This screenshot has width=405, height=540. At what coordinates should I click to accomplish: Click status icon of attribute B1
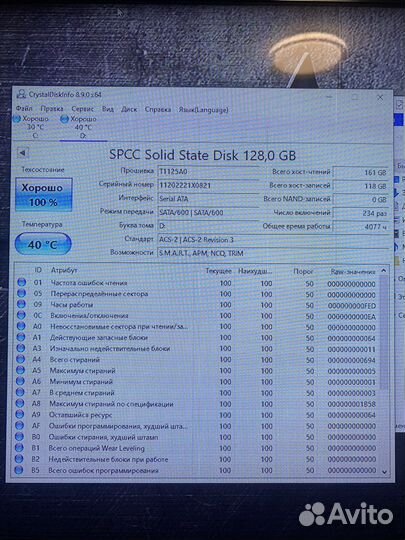tap(19, 448)
